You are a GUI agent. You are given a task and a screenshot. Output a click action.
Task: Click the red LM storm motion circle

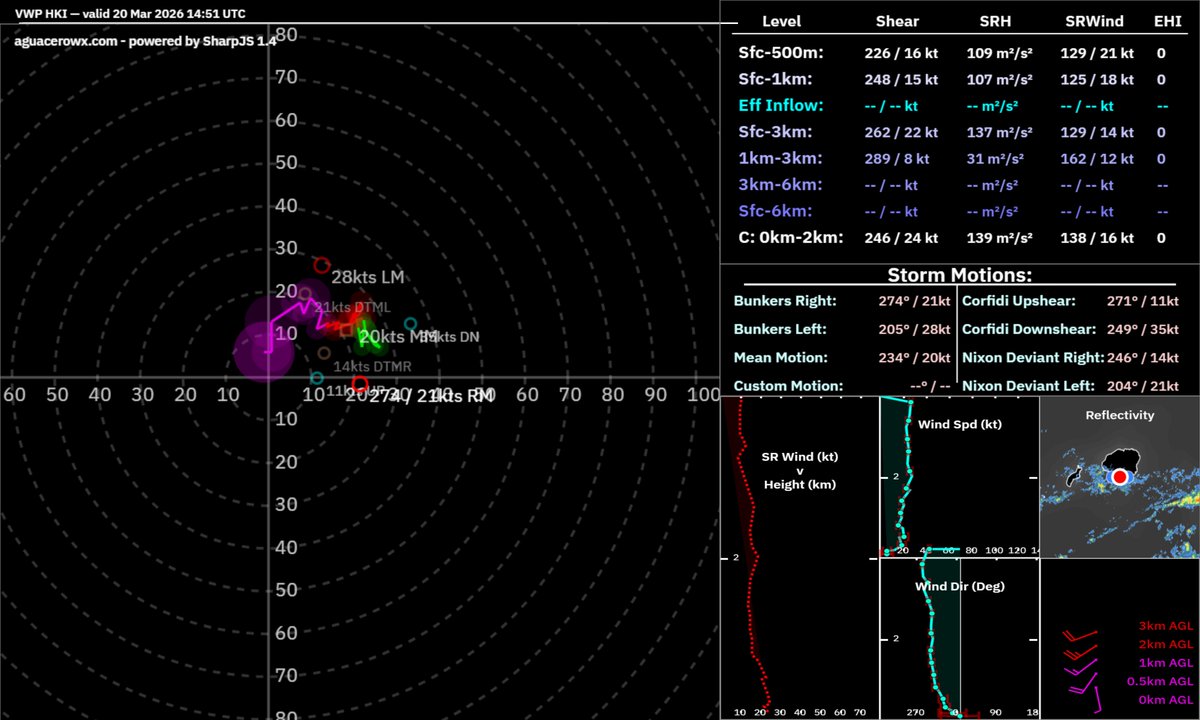click(x=322, y=265)
